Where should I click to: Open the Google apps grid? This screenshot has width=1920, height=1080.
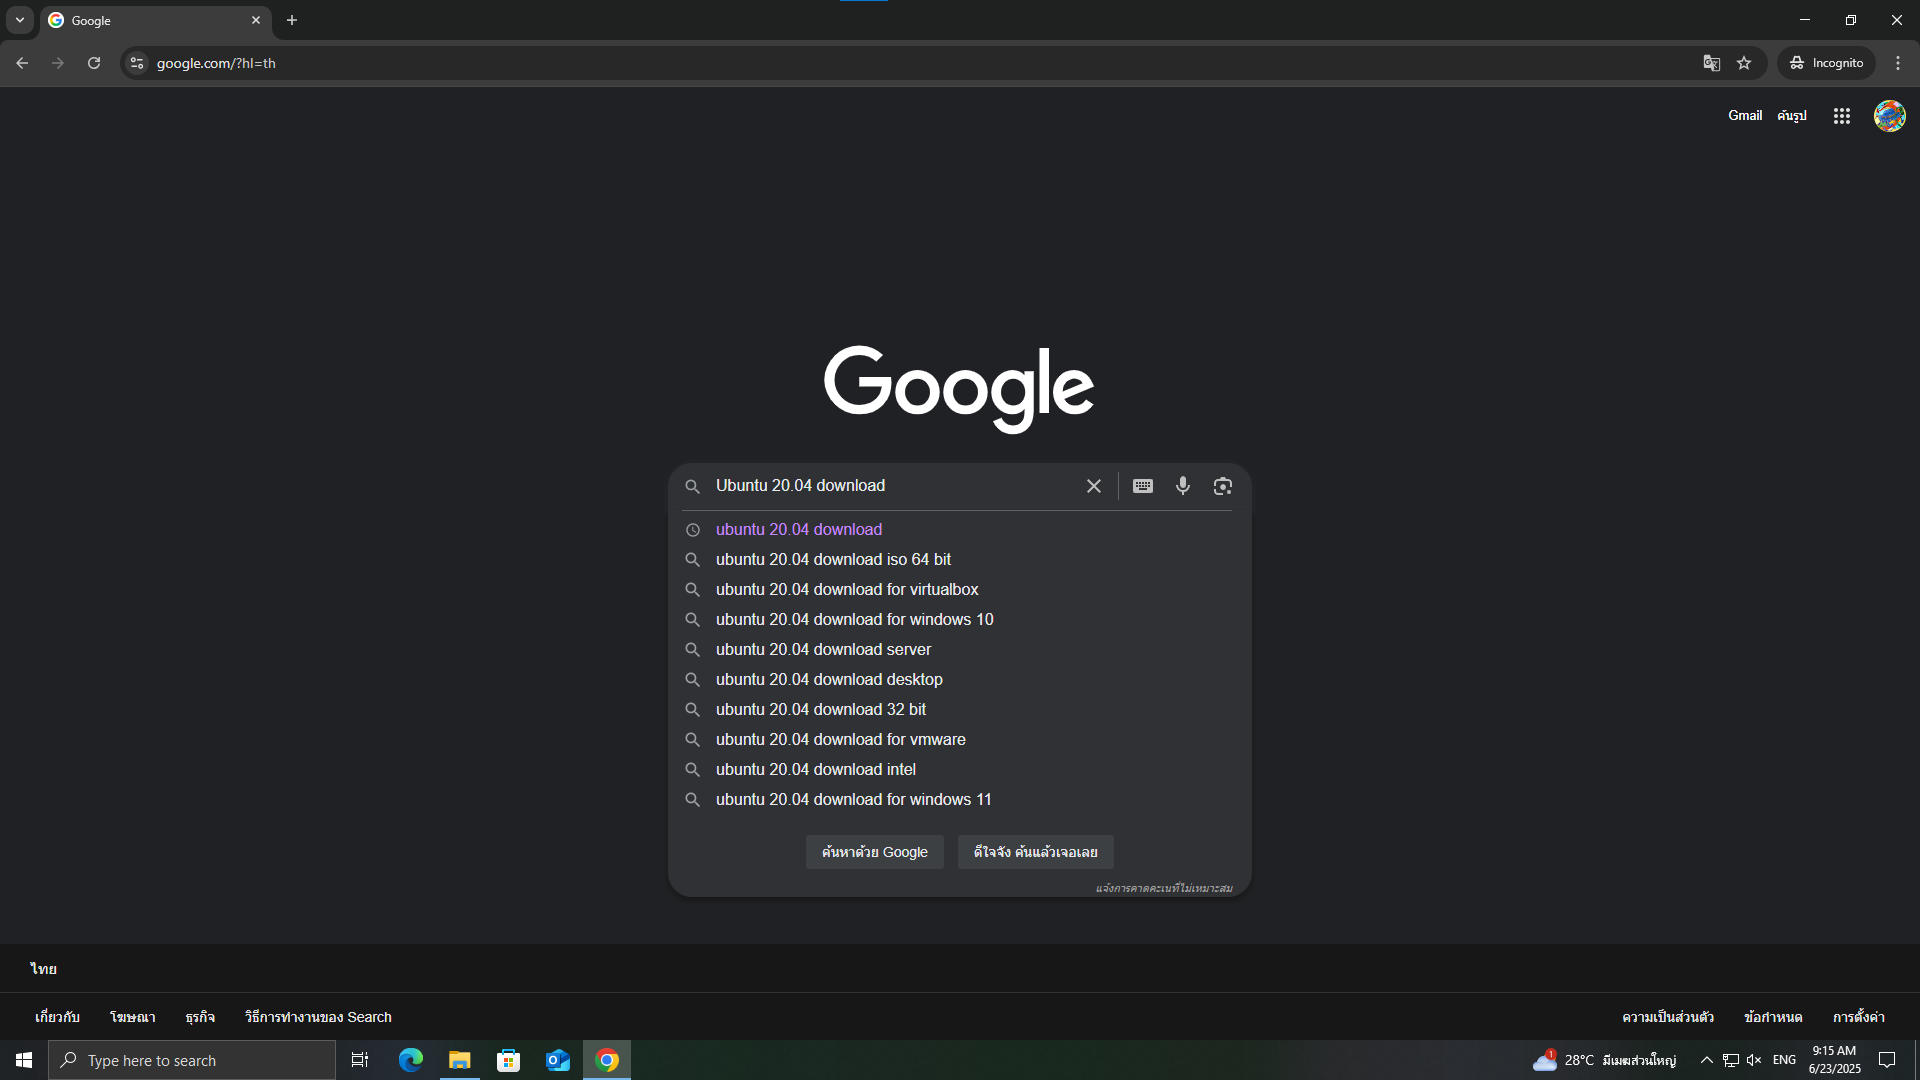click(x=1841, y=116)
